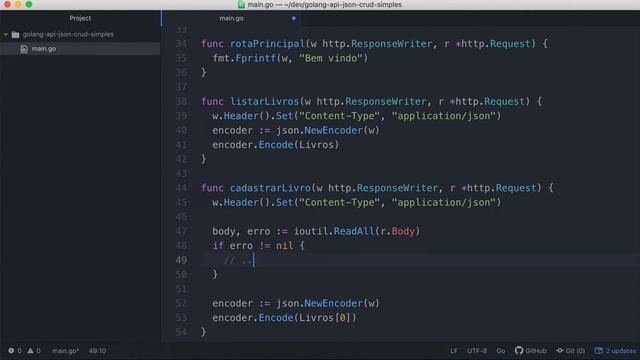640x360 pixels.
Task: Click line number 38 in gutter
Action: pyautogui.click(x=181, y=101)
